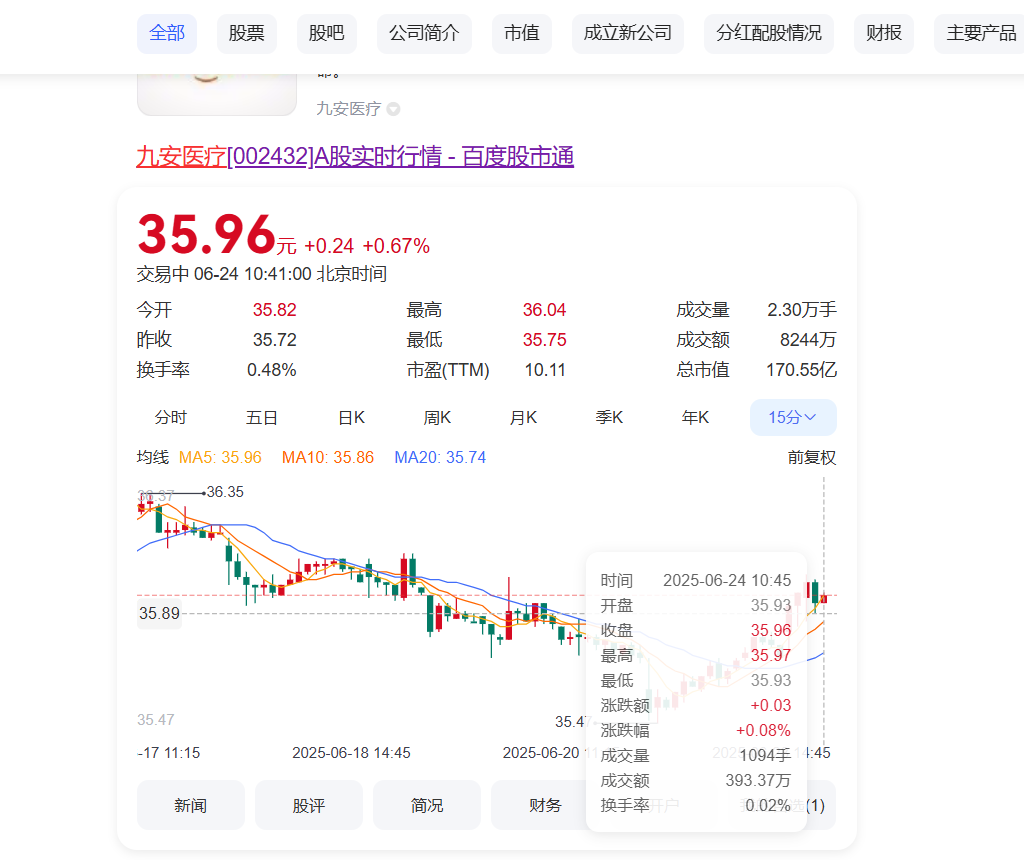Click the 2025-06-18 14:45 date axis label
This screenshot has width=1024, height=860.
click(x=351, y=753)
